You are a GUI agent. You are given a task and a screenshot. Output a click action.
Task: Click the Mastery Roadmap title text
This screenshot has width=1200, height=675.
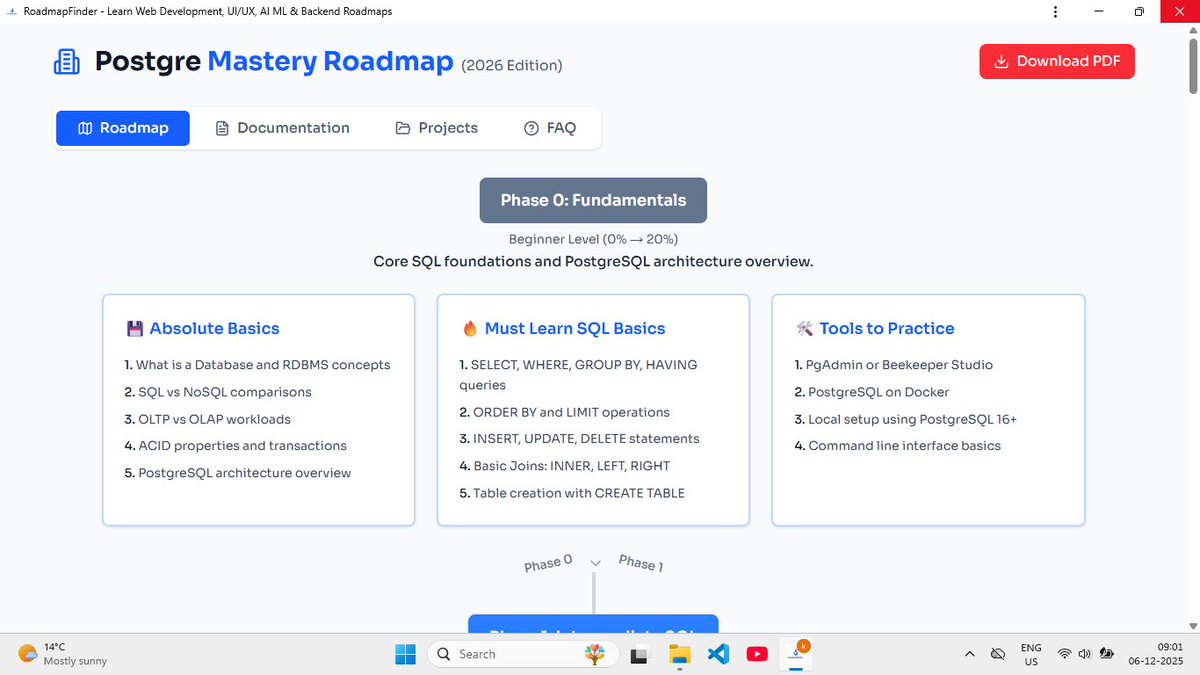click(x=330, y=62)
